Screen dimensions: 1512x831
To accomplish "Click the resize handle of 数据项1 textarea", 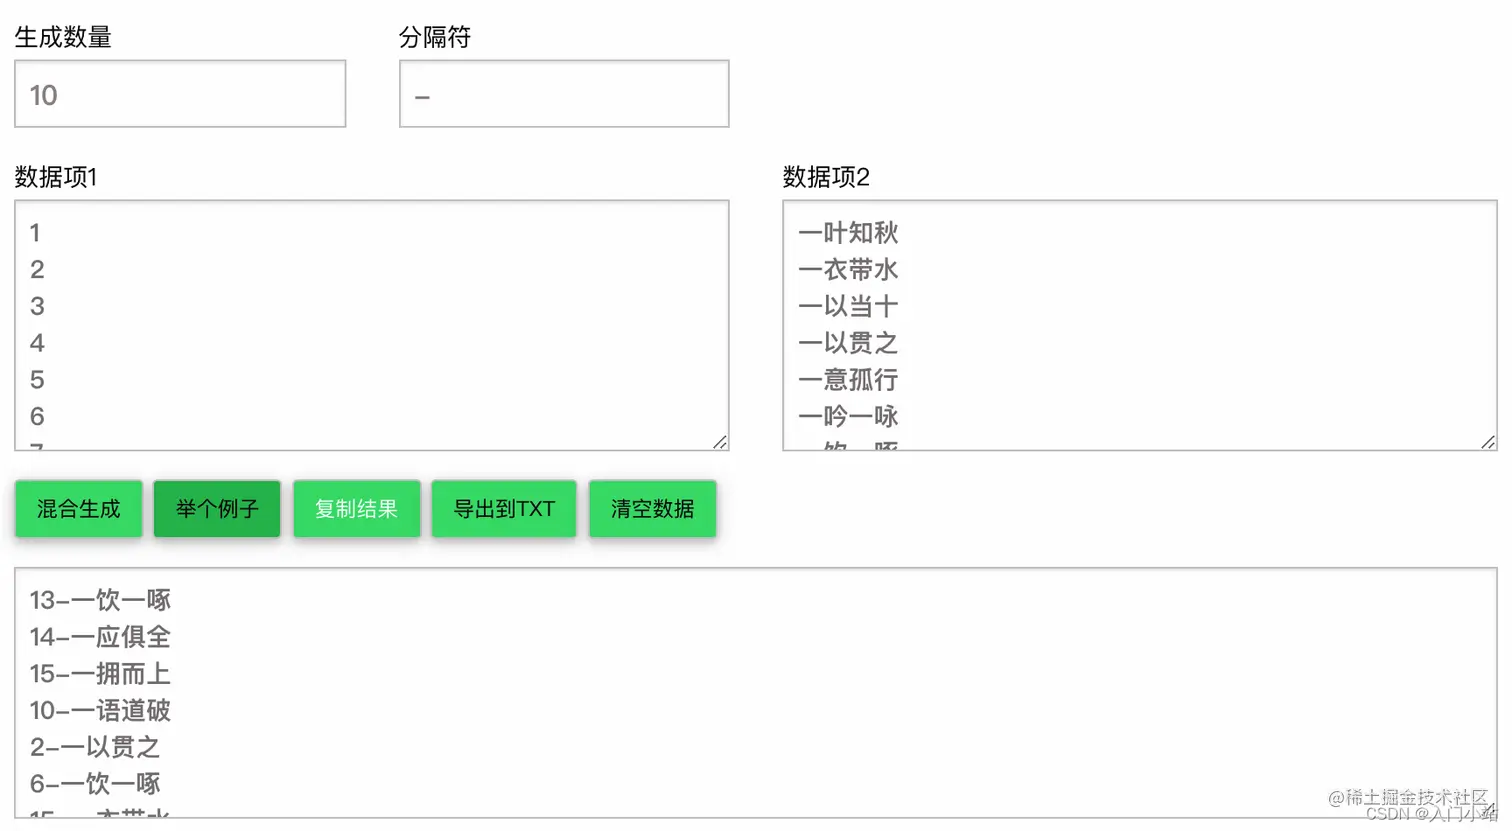I will [720, 440].
